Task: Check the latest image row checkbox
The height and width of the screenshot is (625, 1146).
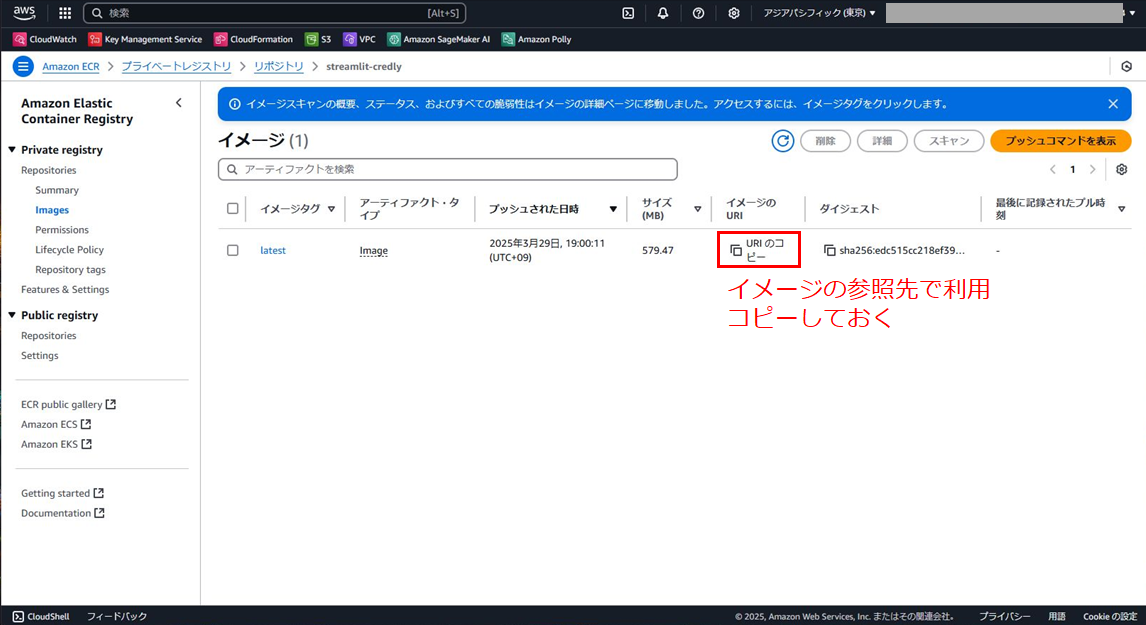Action: (x=233, y=250)
